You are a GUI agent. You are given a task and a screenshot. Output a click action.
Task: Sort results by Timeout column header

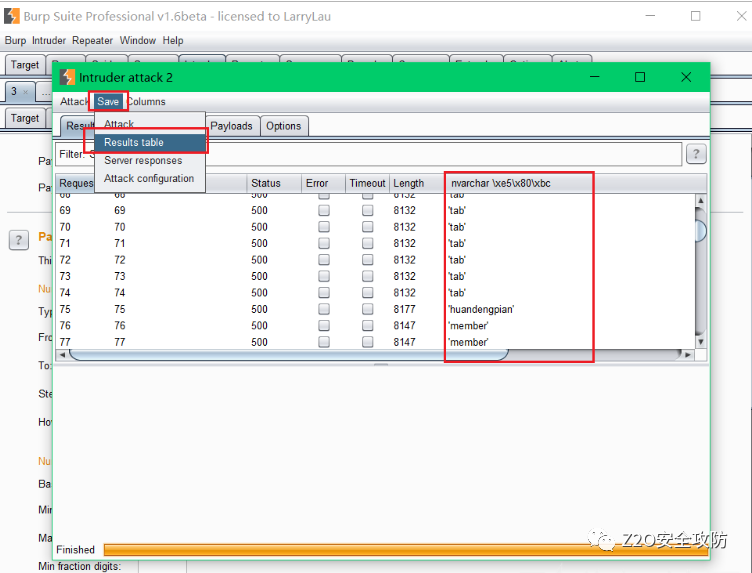(367, 183)
